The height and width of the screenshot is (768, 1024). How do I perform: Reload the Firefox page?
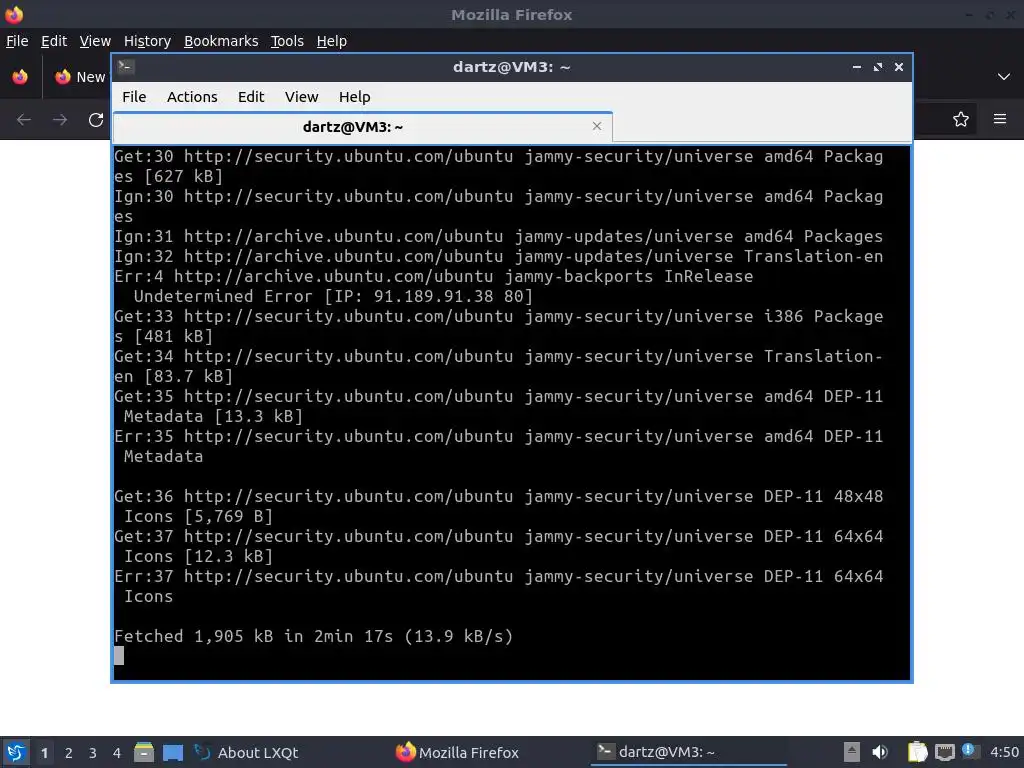(96, 120)
